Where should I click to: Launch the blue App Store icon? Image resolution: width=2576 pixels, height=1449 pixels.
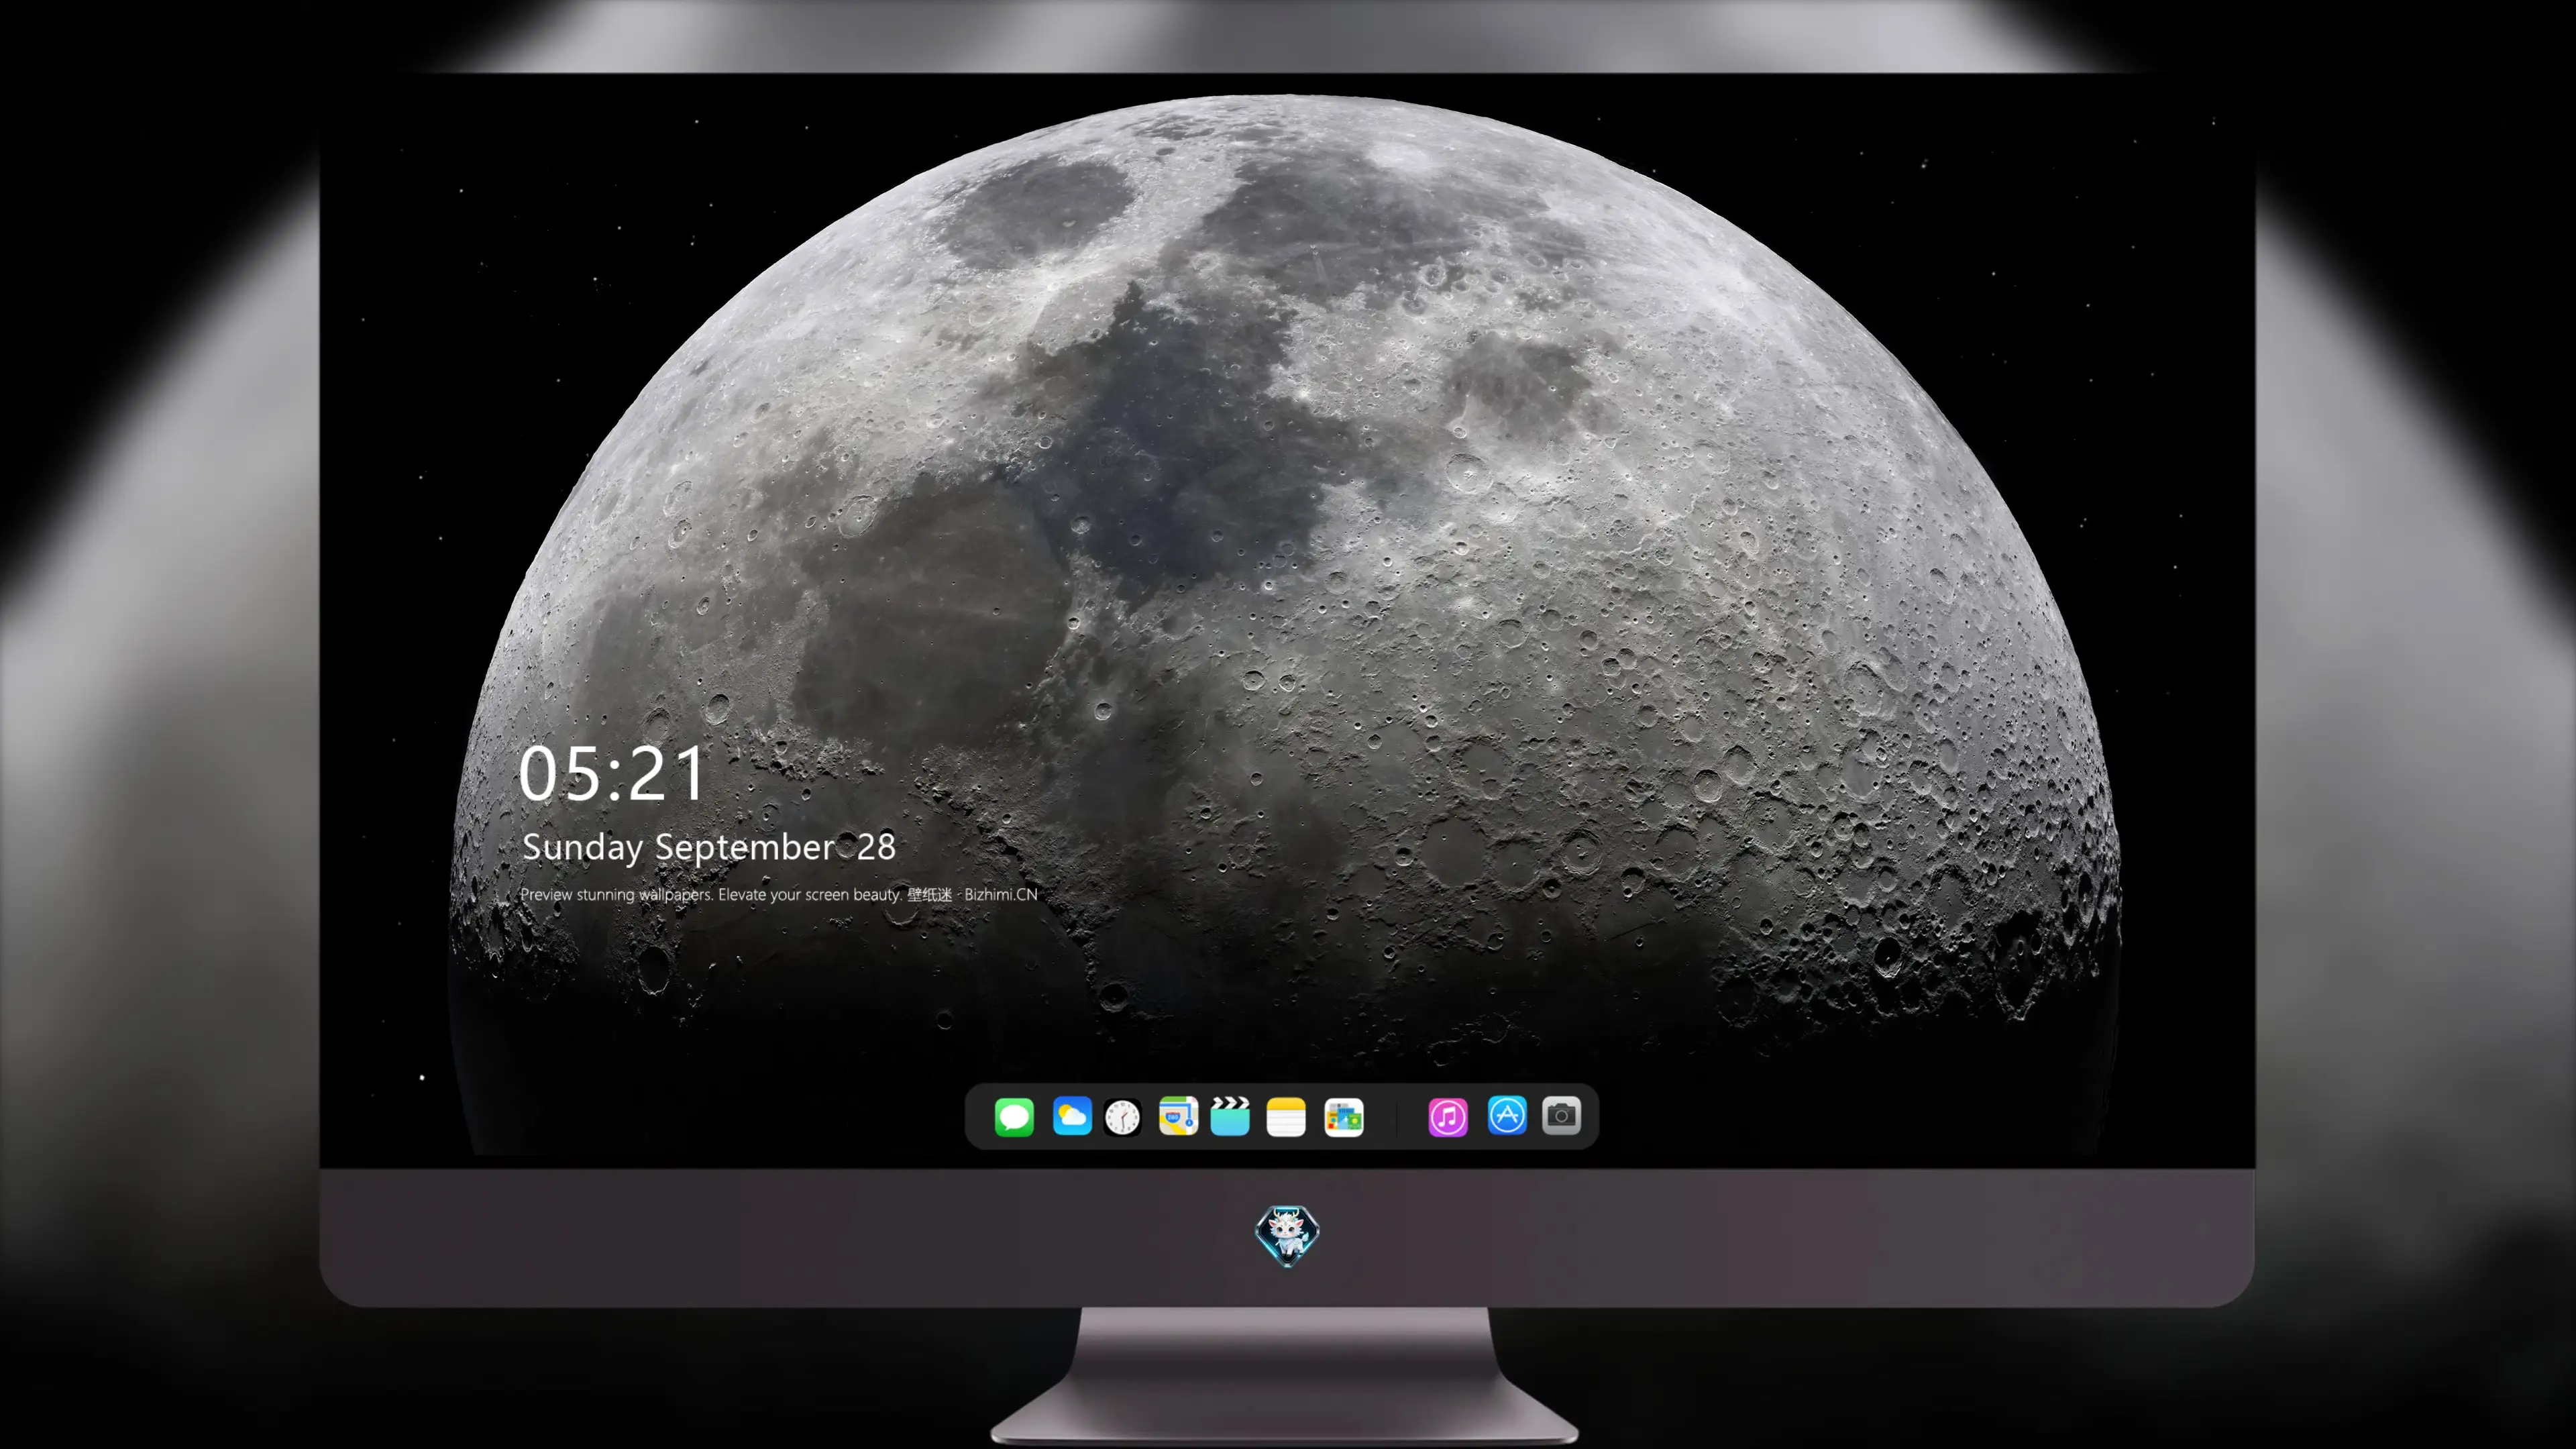point(1507,1115)
